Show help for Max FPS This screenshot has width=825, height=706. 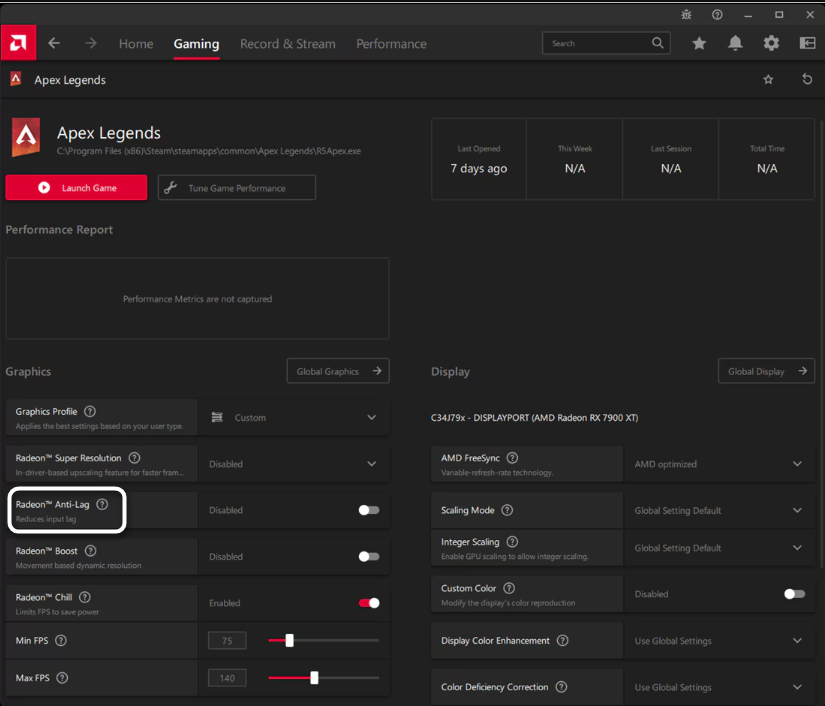click(62, 678)
